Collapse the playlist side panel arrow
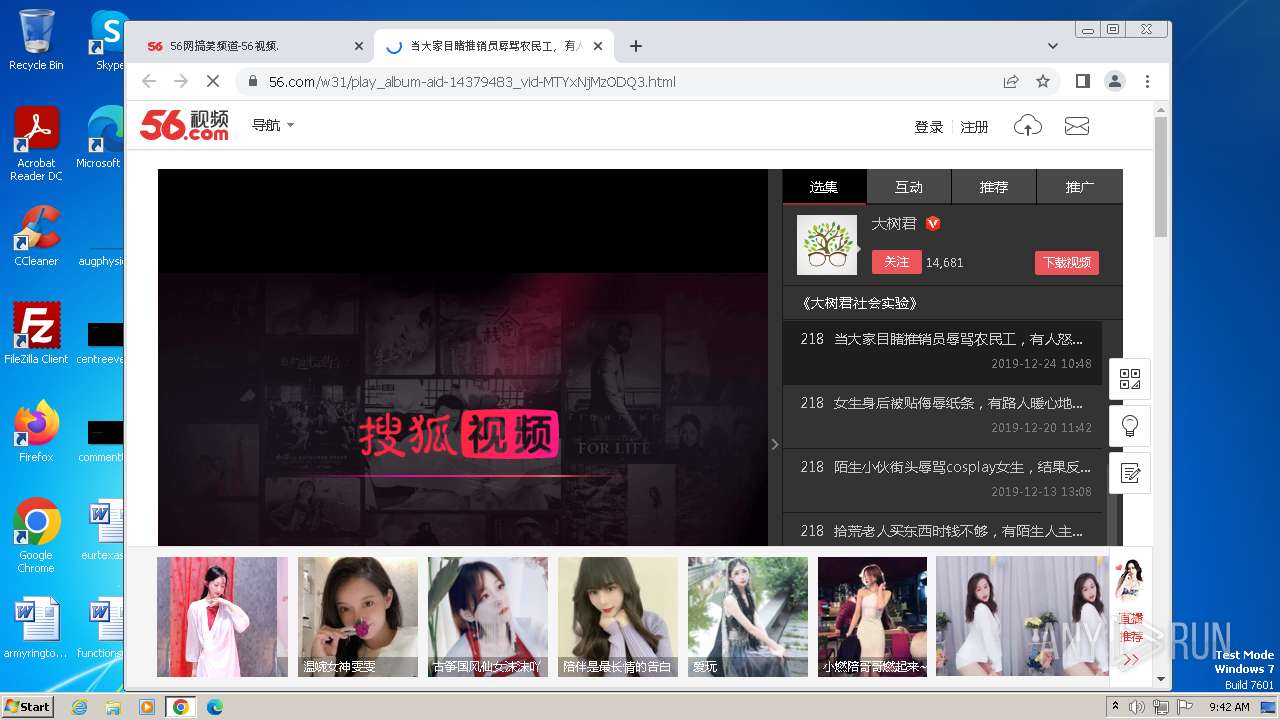This screenshot has width=1280, height=720. pyautogui.click(x=774, y=444)
